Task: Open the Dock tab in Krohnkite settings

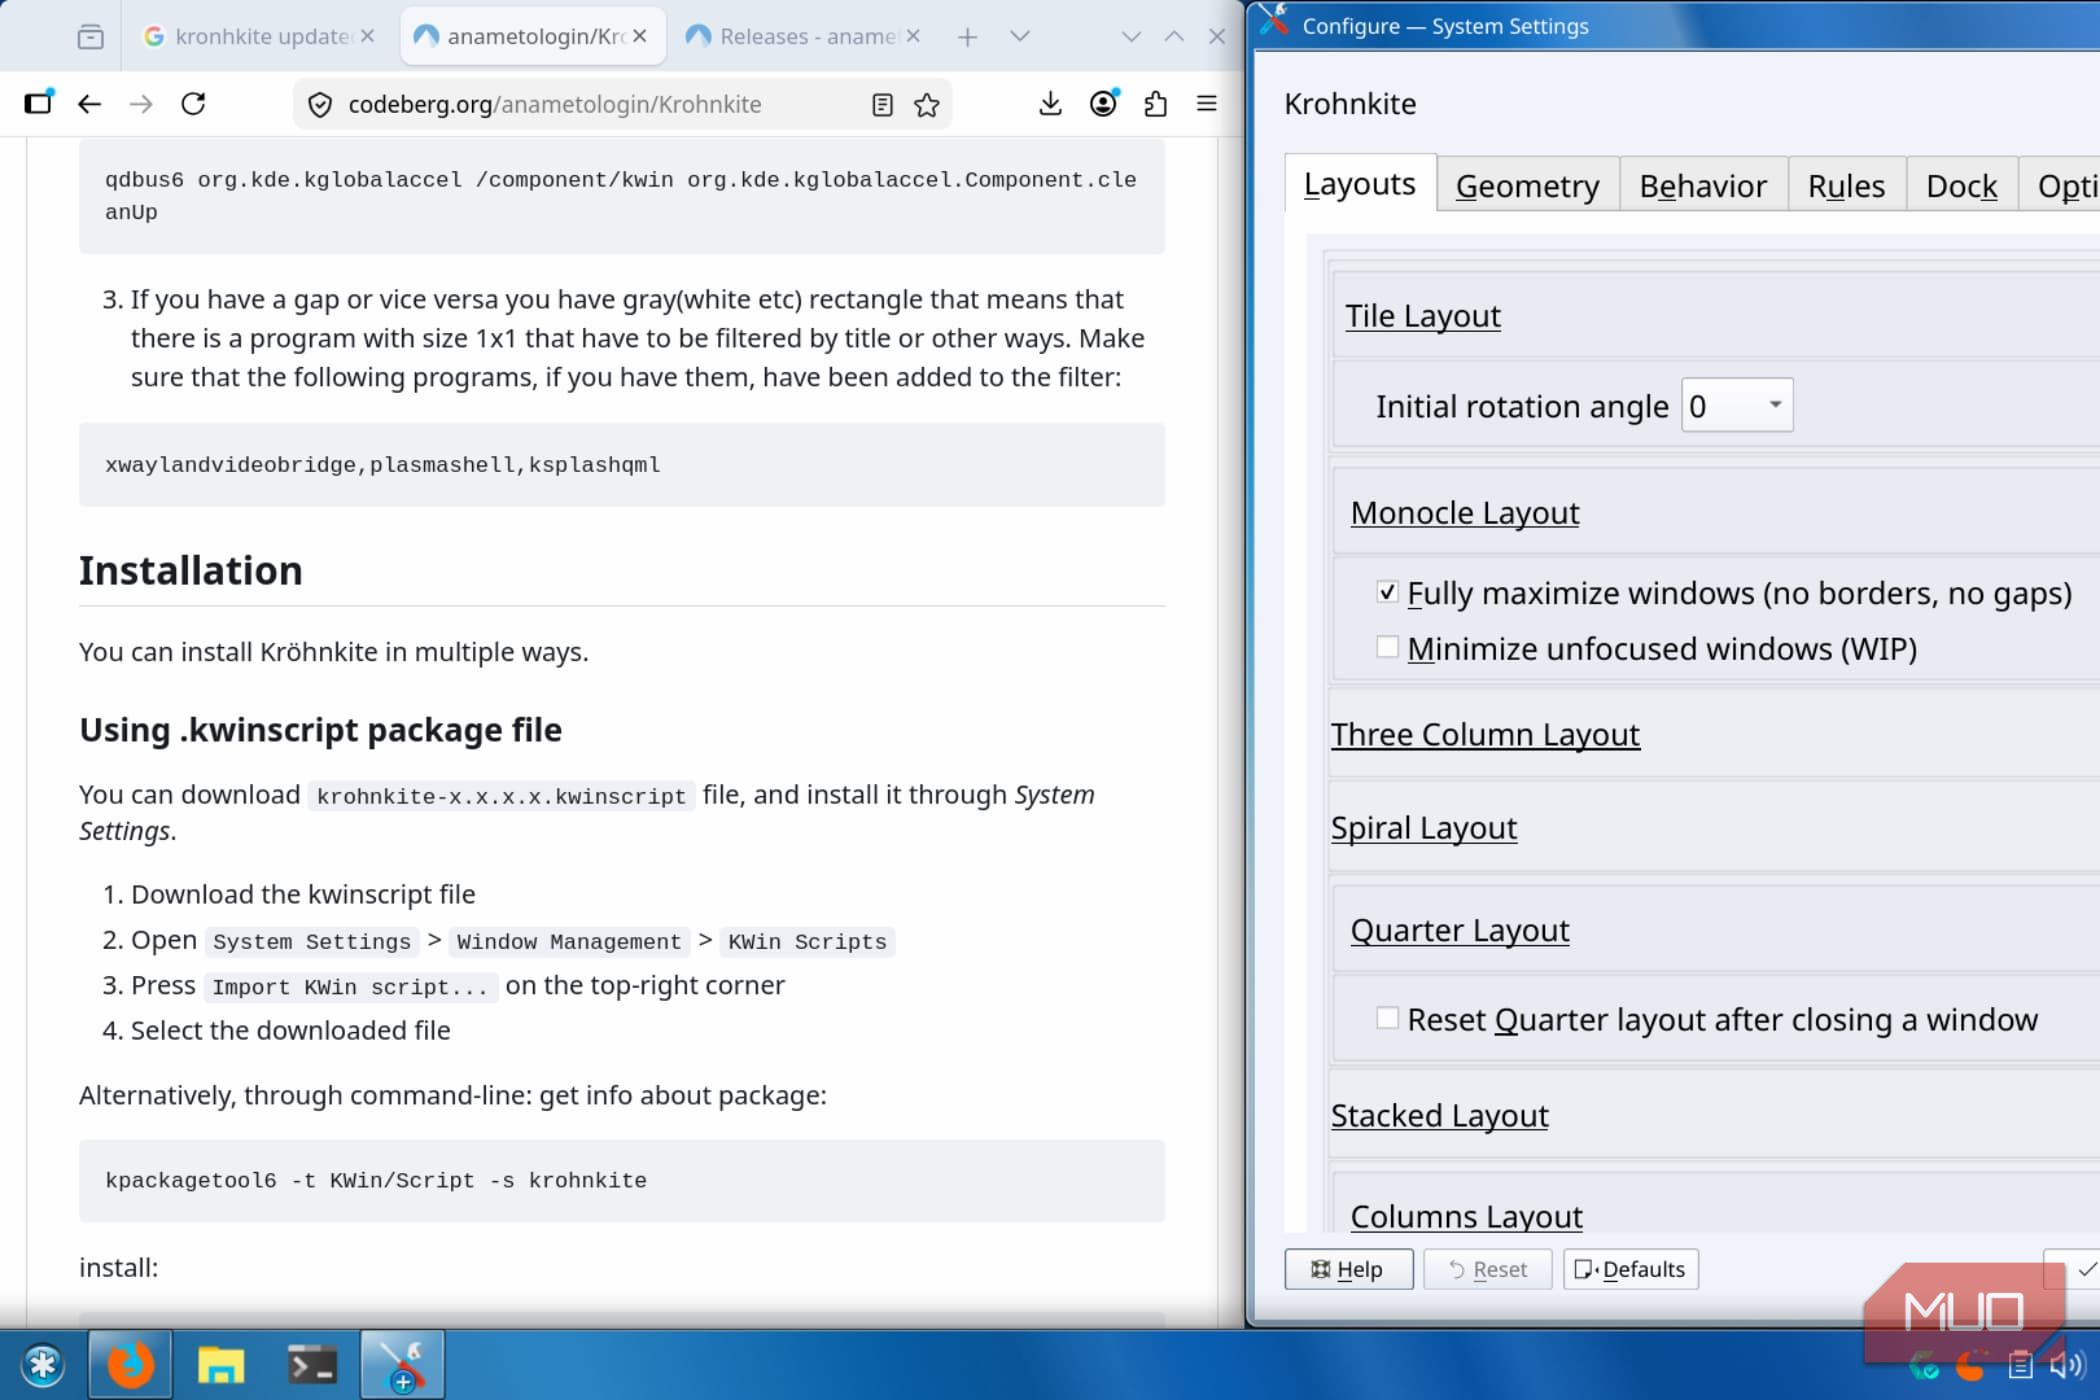Action: tap(1961, 186)
